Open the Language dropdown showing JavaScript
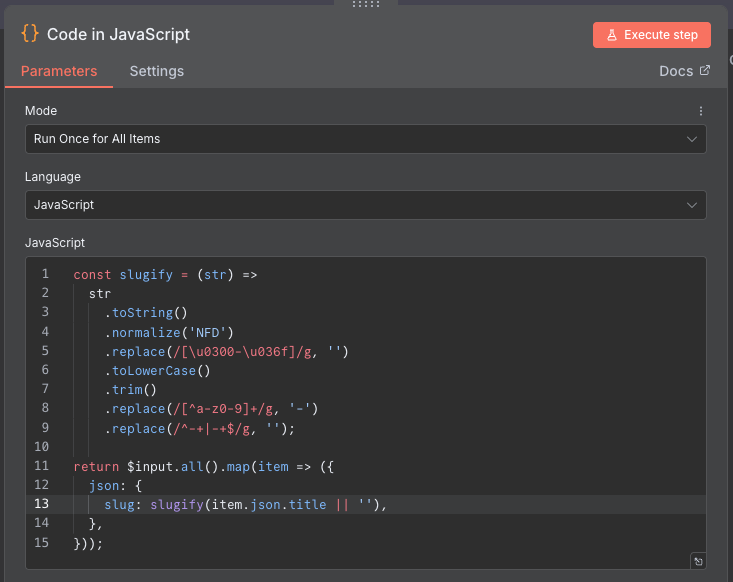The width and height of the screenshot is (733, 582). tap(366, 205)
